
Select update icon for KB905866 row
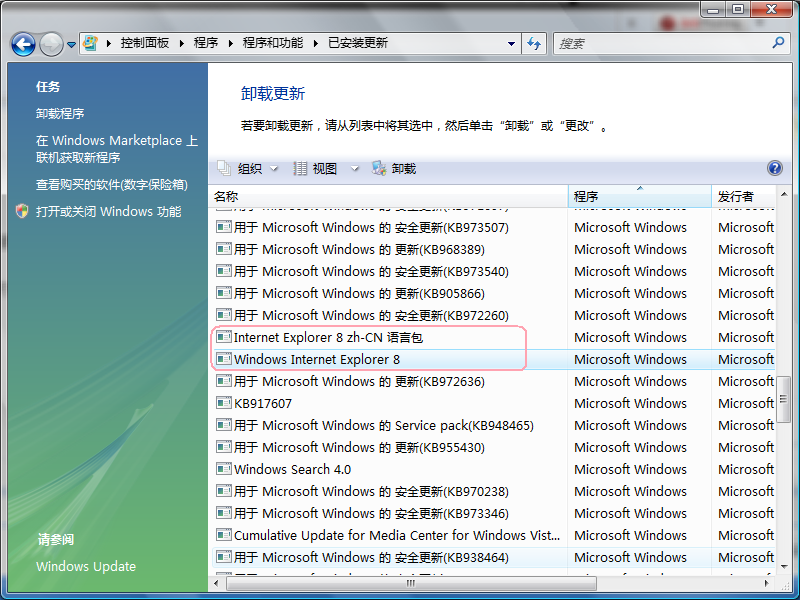(x=223, y=293)
